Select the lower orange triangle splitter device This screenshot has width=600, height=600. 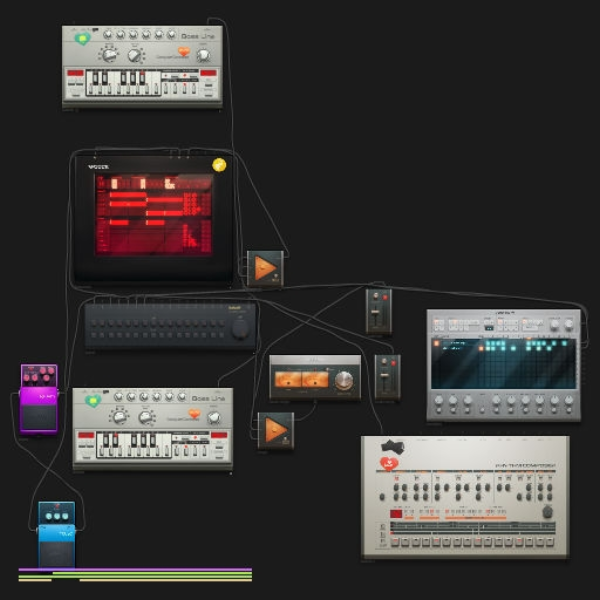pos(276,430)
